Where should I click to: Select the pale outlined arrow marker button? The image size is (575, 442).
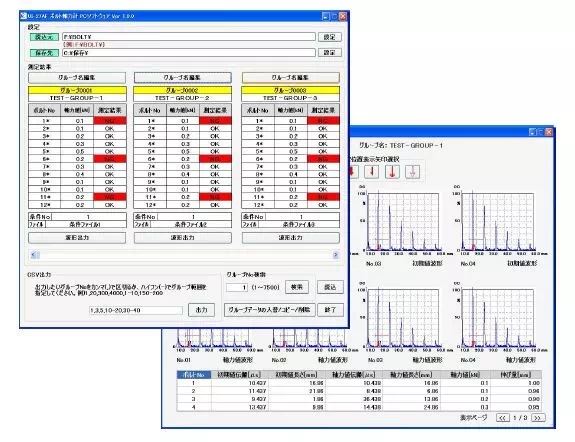tap(413, 172)
